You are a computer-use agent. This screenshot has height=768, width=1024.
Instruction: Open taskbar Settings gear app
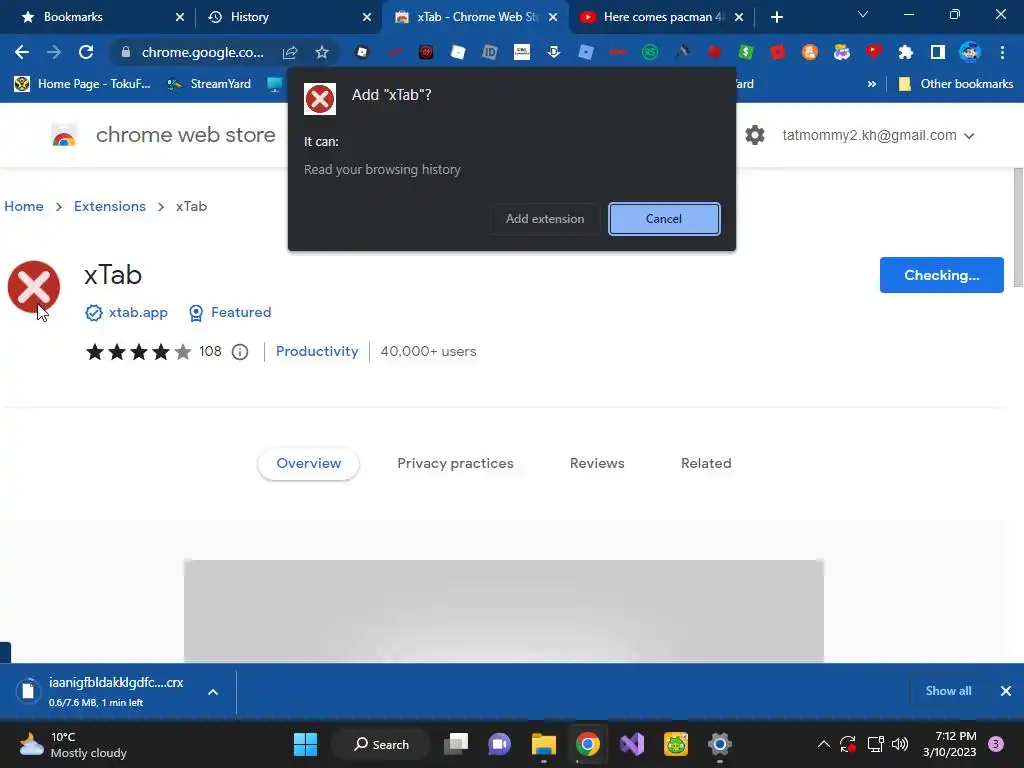(719, 744)
